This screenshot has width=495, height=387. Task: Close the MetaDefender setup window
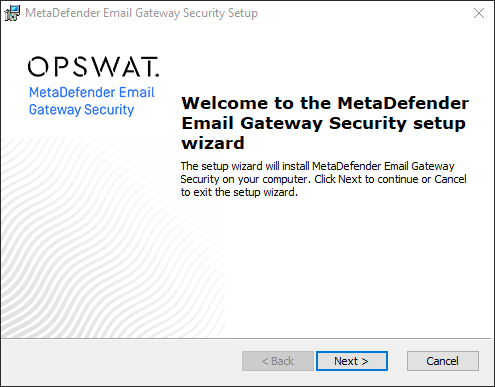click(x=479, y=13)
